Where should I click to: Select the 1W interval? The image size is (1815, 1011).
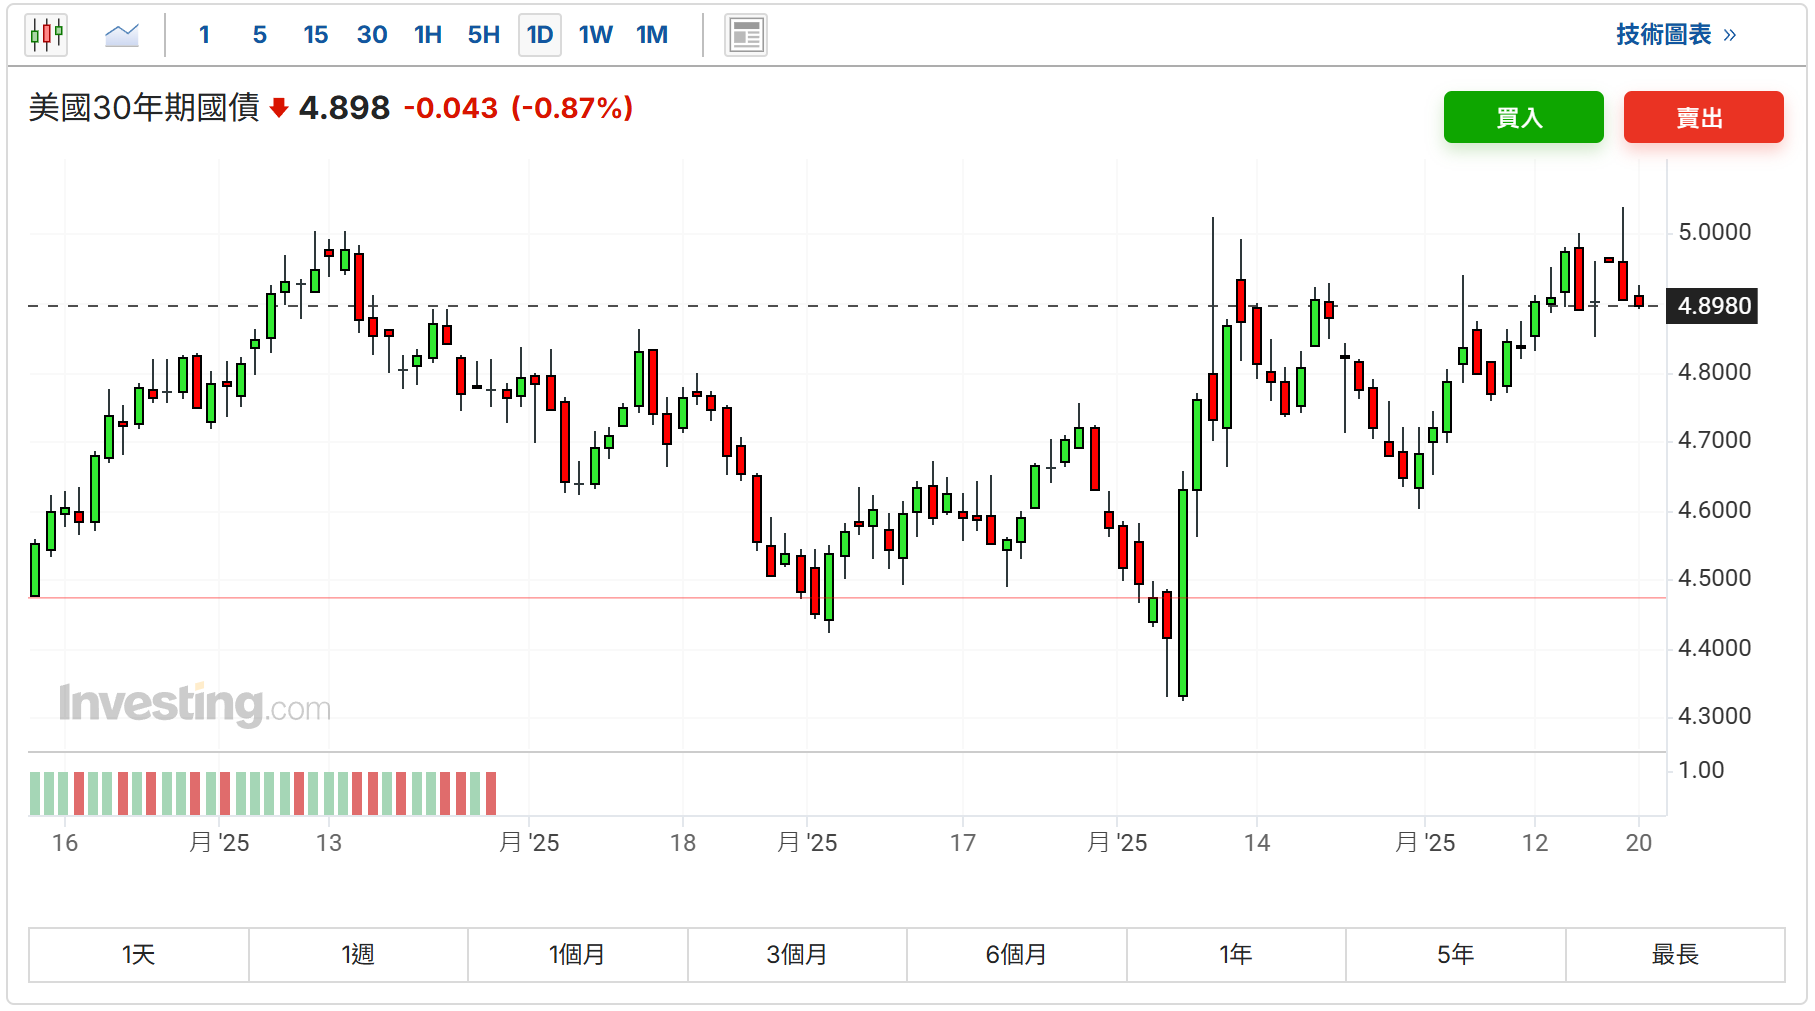(596, 35)
